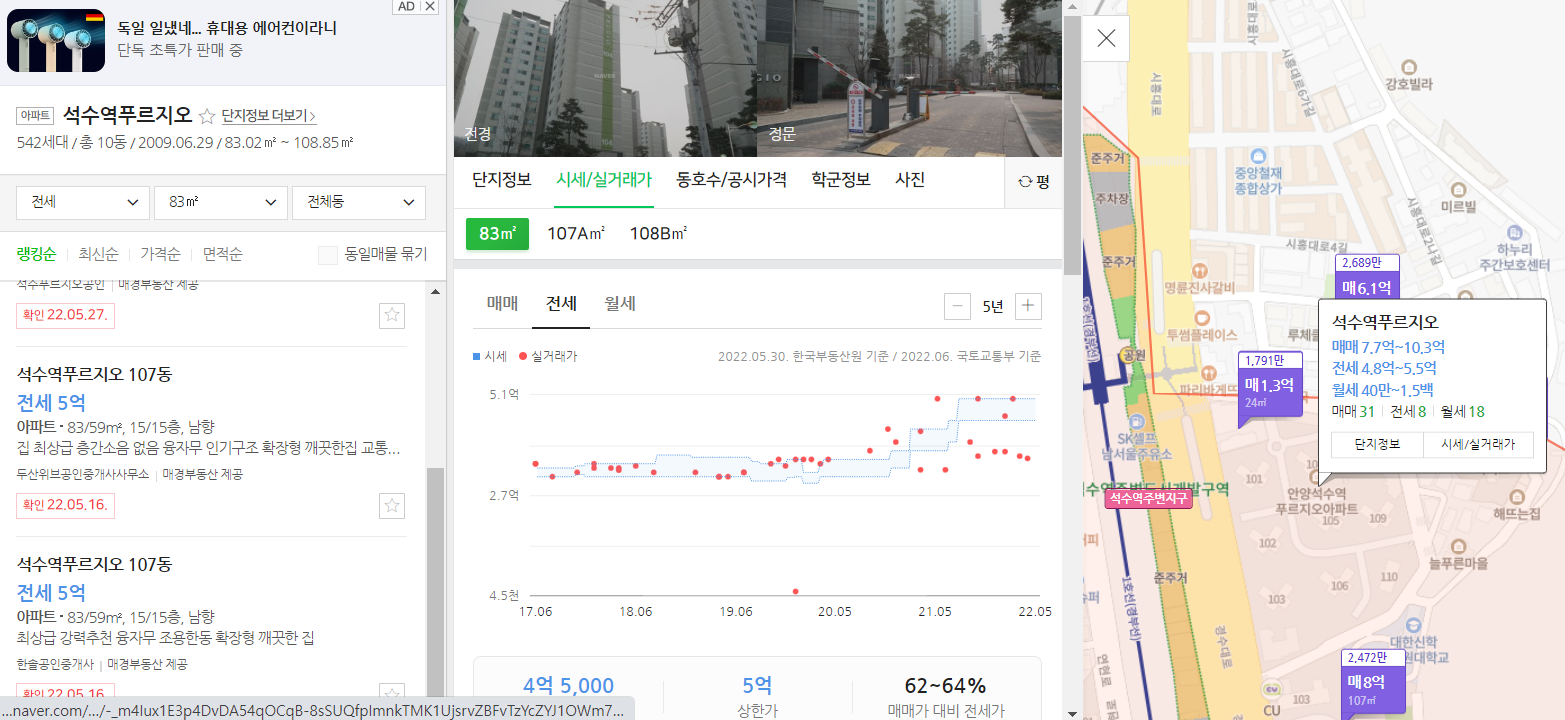Toggle area unit with 평 button
Image resolution: width=1565 pixels, height=720 pixels.
(x=1033, y=181)
